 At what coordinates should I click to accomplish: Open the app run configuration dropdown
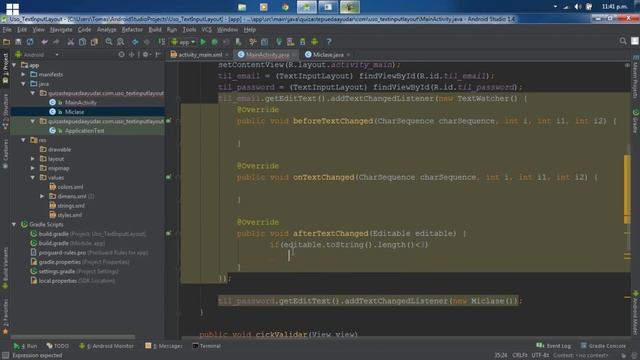click(183, 42)
